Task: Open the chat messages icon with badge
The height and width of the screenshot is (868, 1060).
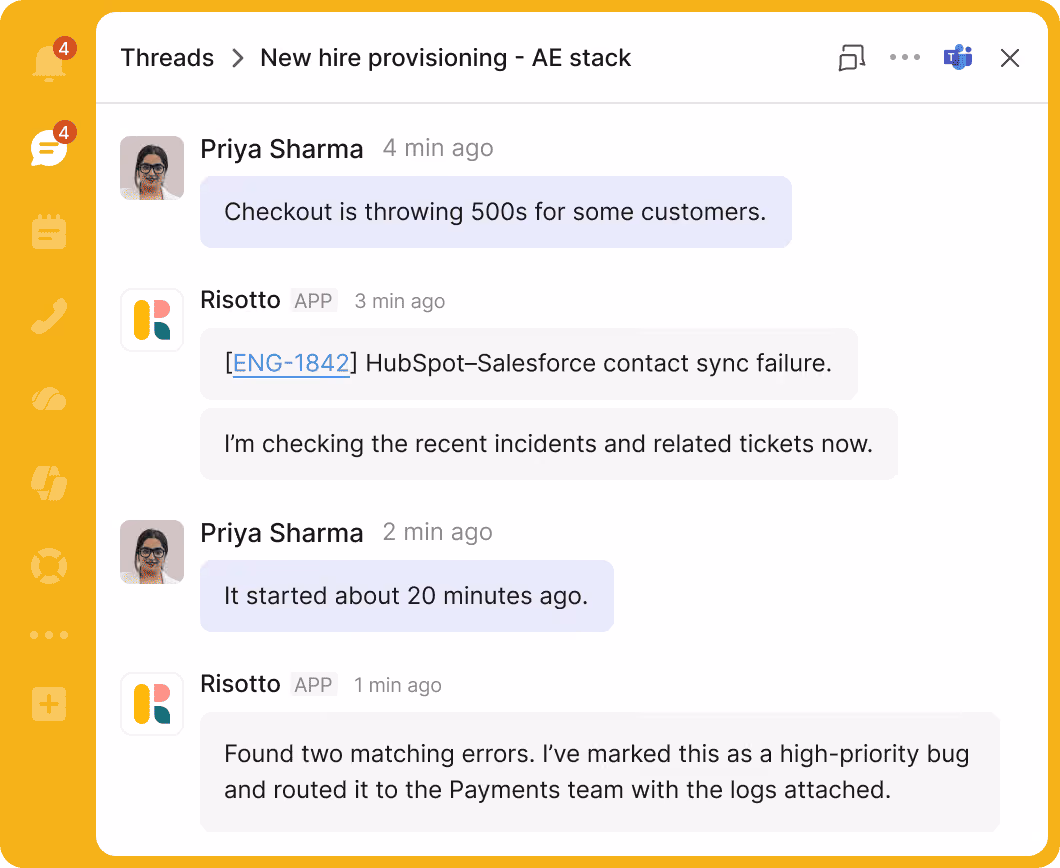Action: click(49, 147)
